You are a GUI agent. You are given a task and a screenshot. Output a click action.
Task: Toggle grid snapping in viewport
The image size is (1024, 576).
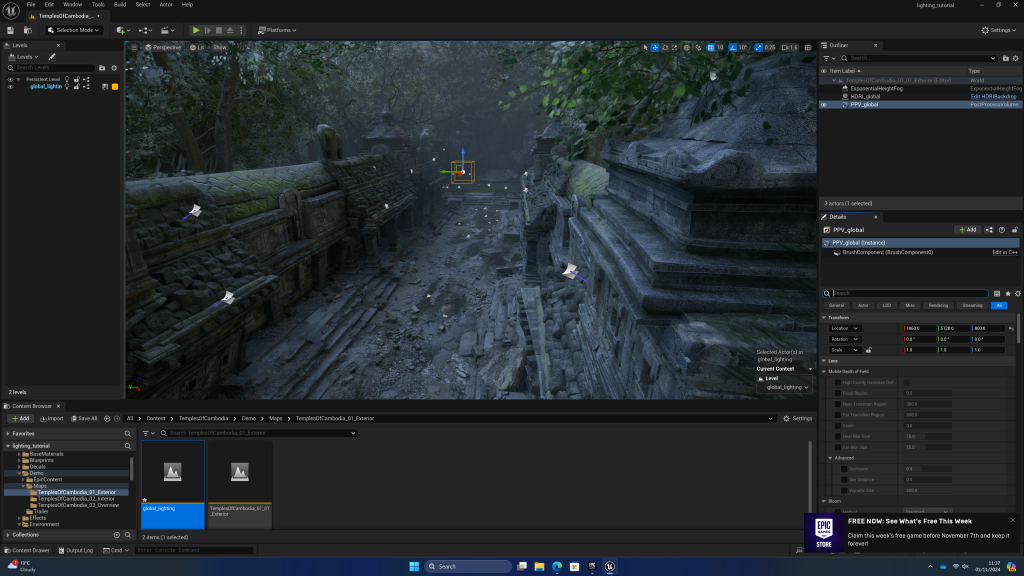(711, 47)
